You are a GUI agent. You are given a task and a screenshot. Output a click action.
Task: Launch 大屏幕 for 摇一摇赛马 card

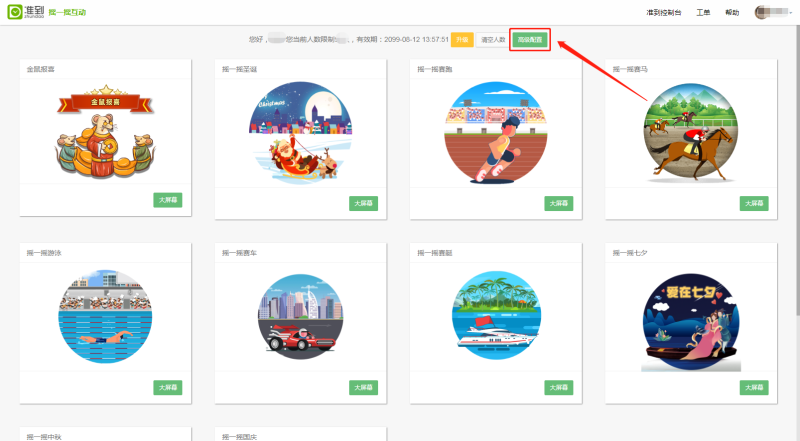pyautogui.click(x=754, y=204)
